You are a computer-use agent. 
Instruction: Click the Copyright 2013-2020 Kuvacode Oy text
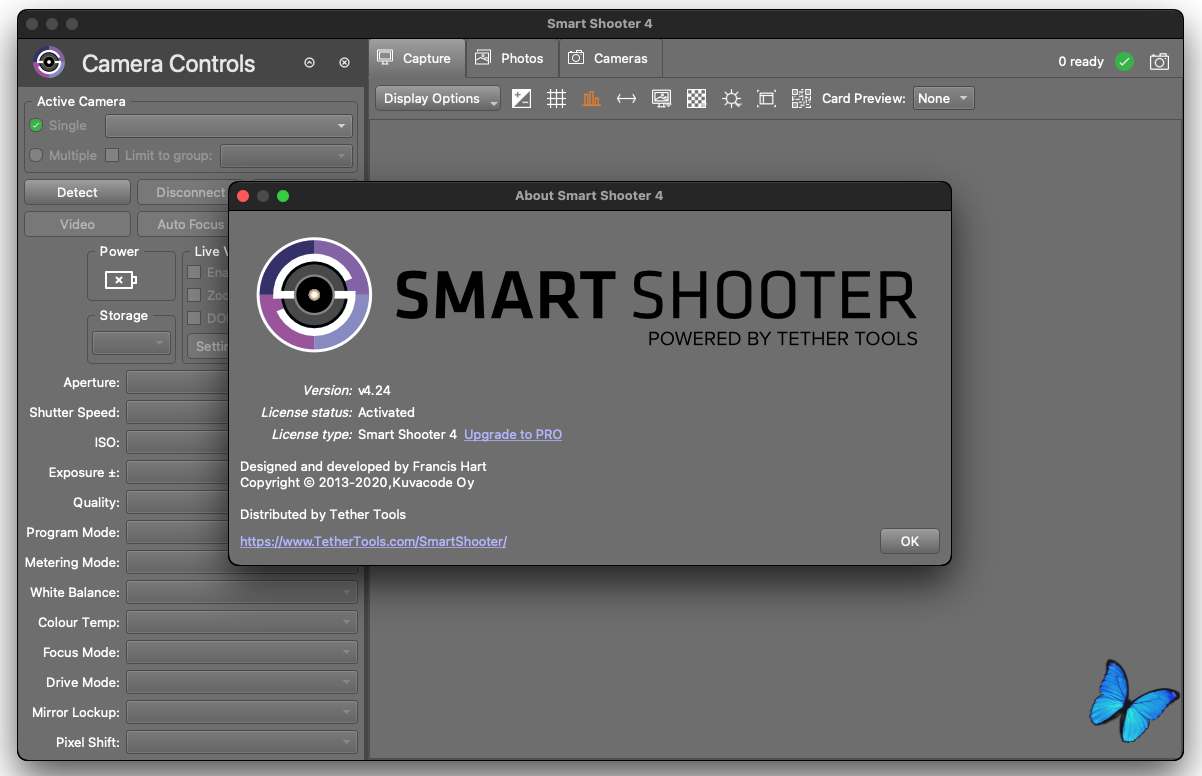click(x=357, y=482)
